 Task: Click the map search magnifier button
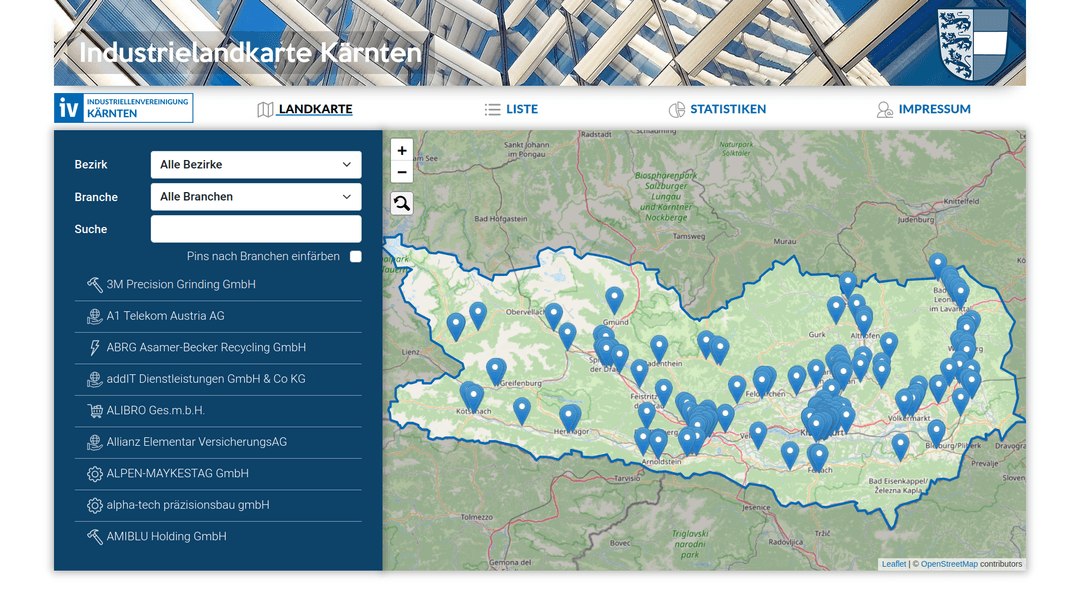[x=402, y=203]
